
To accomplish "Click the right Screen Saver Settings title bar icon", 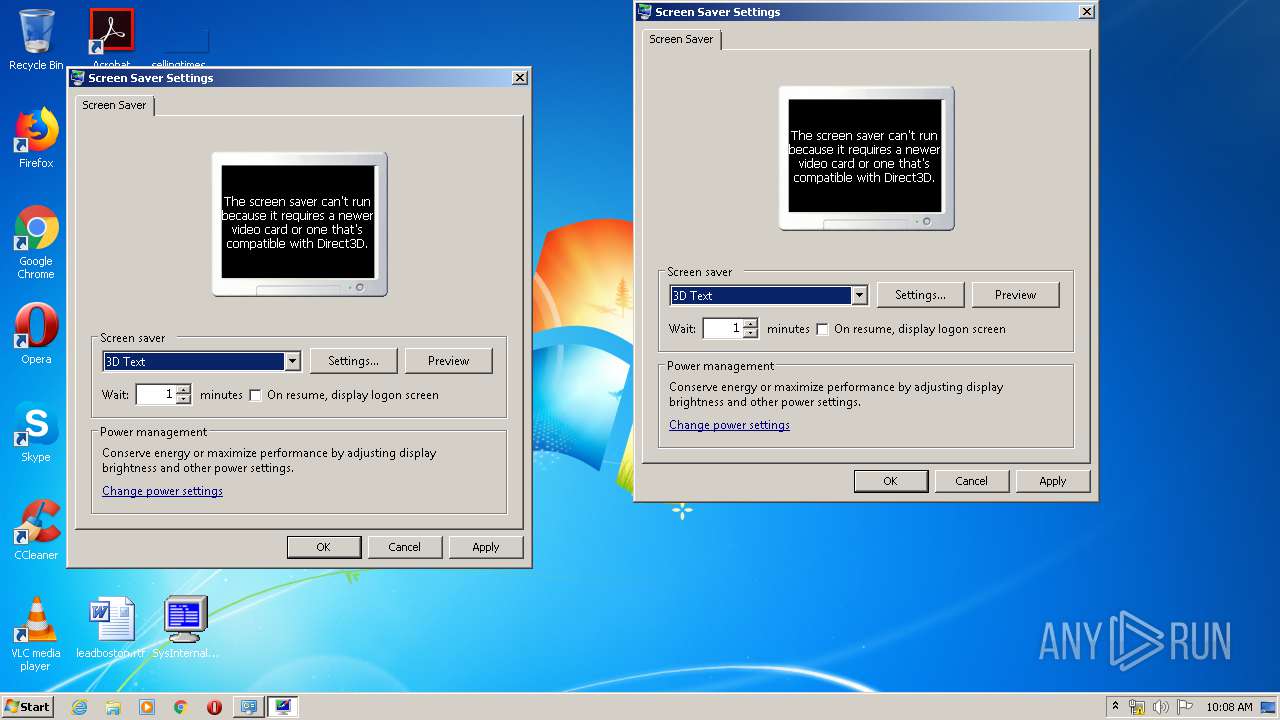I will click(645, 12).
